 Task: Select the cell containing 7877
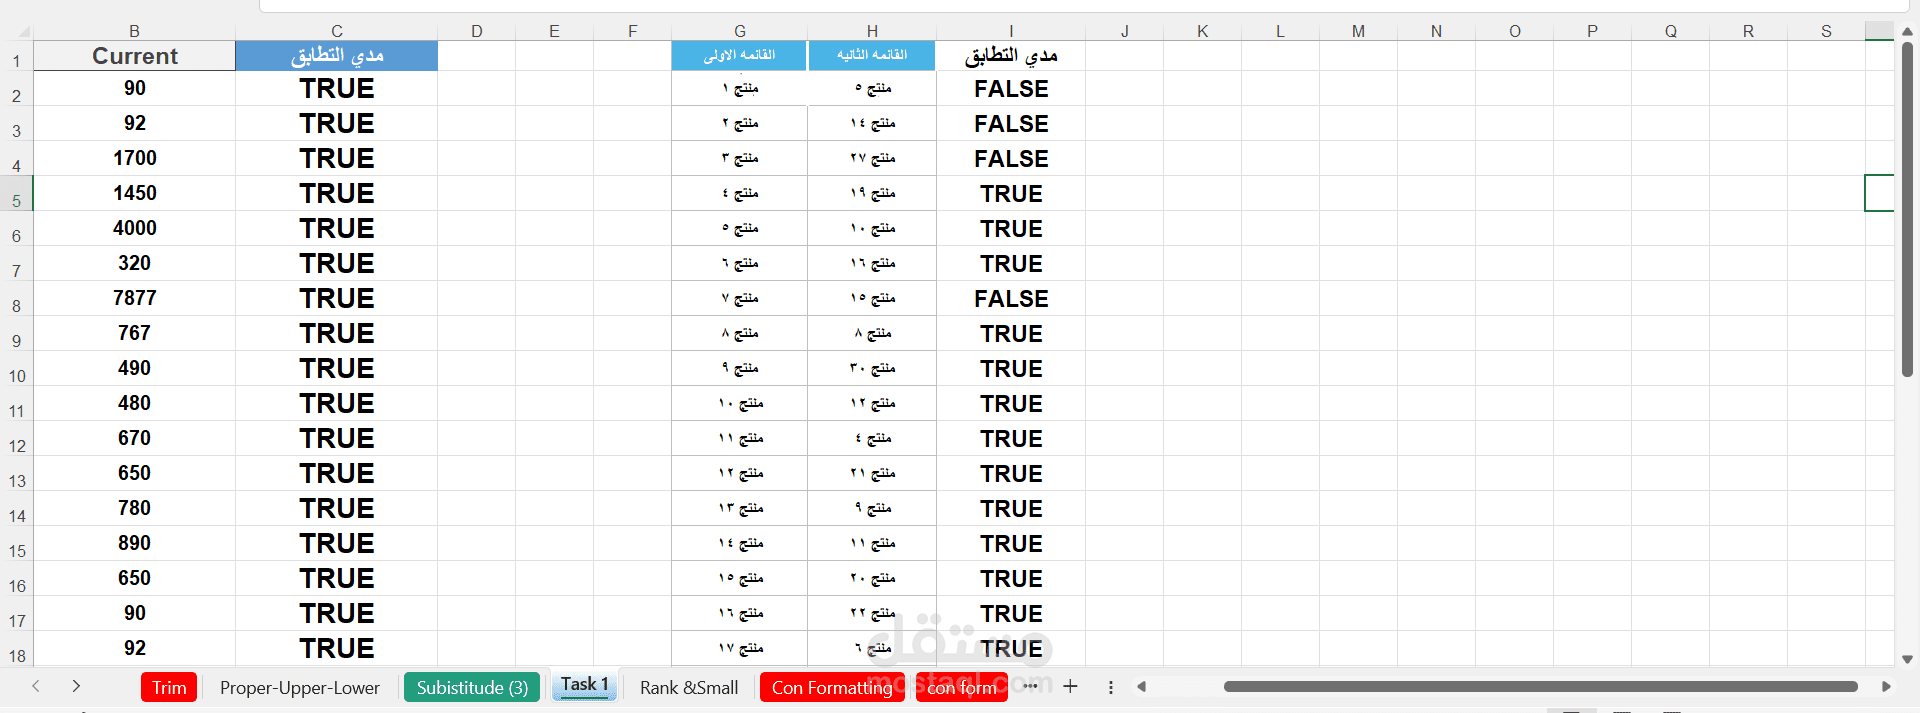pos(135,298)
